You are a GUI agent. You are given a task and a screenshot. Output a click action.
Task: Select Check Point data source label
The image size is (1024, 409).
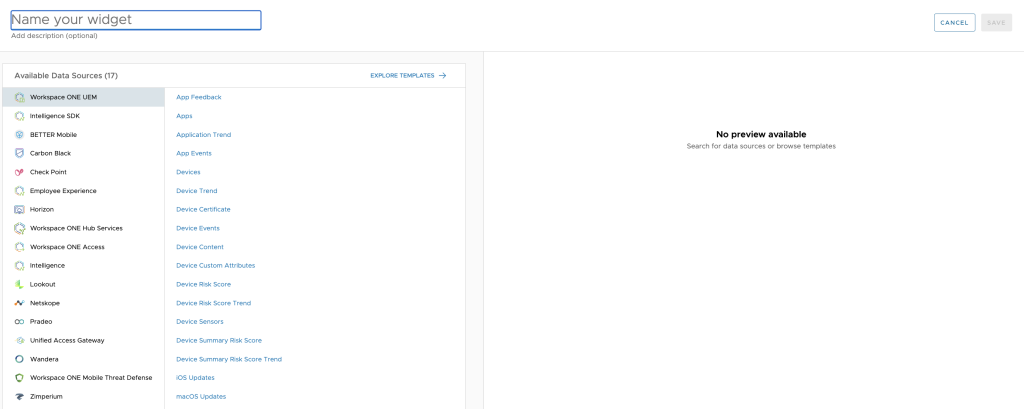(48, 172)
